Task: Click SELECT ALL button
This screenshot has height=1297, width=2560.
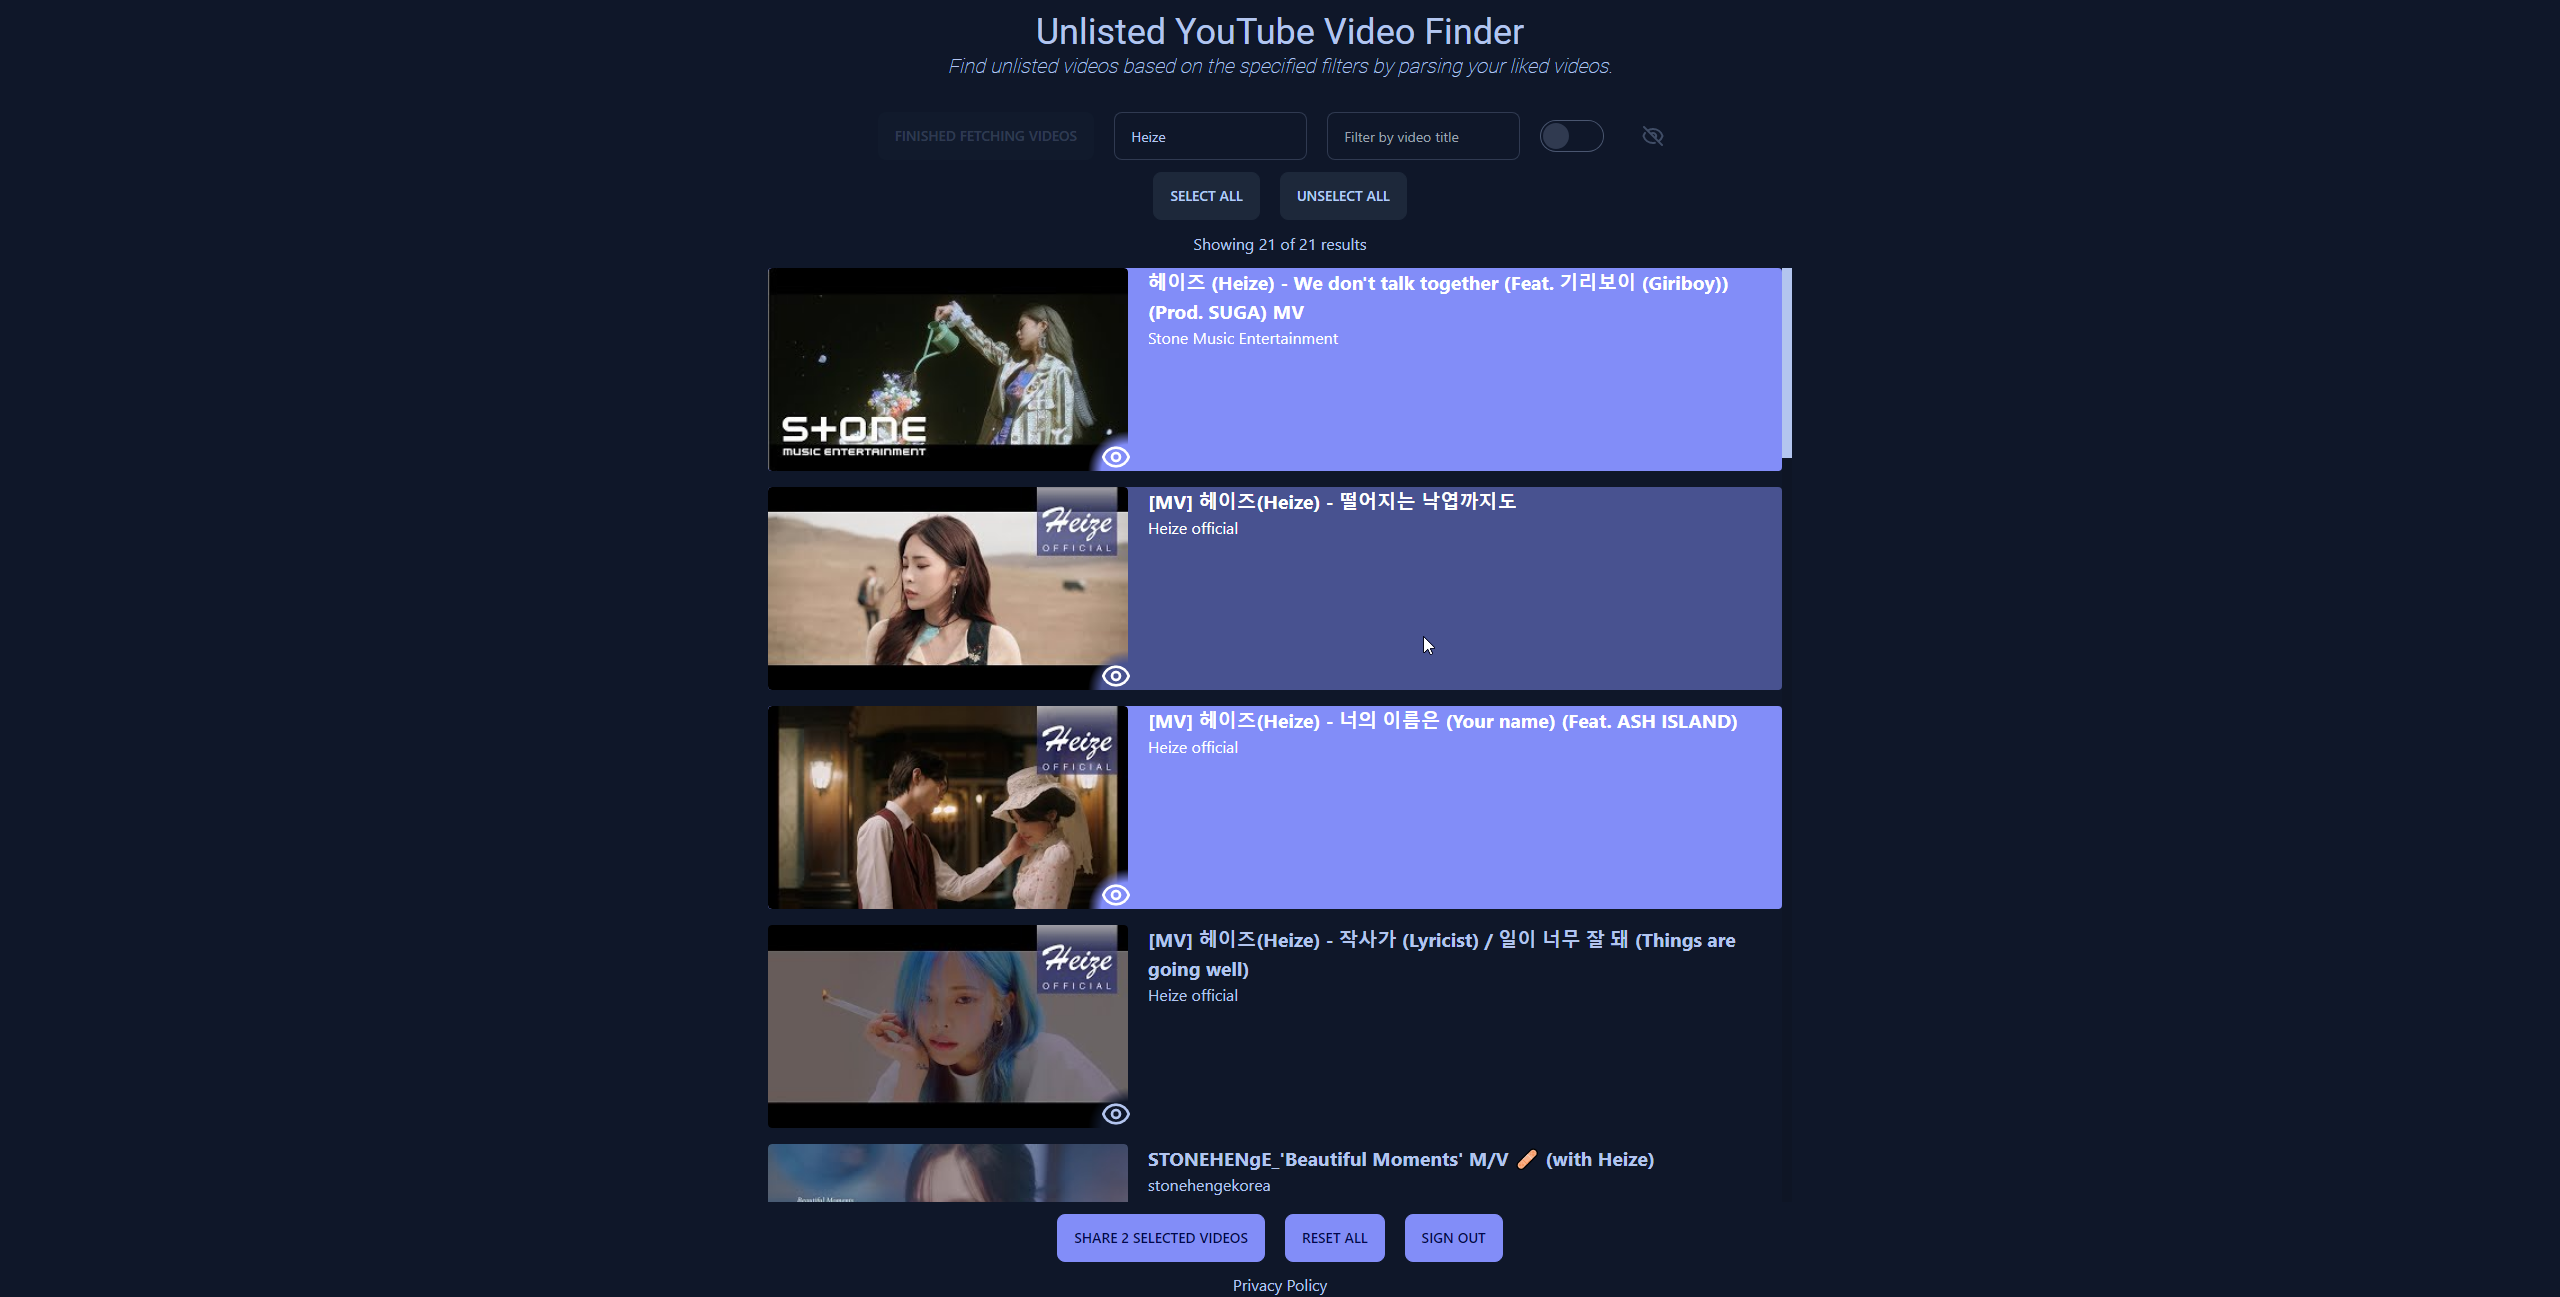Action: (1207, 195)
